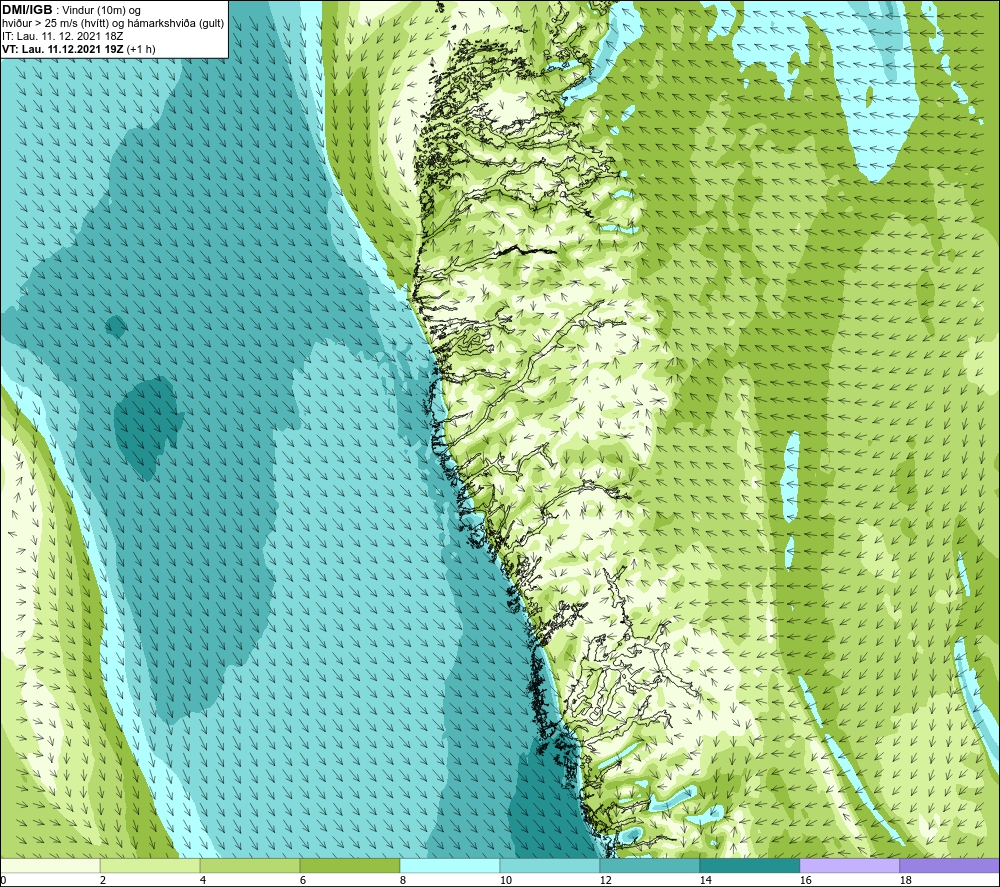Click the 16–18 m/s light purple color swatch
Screen dimensions: 1000x887
[849, 866]
